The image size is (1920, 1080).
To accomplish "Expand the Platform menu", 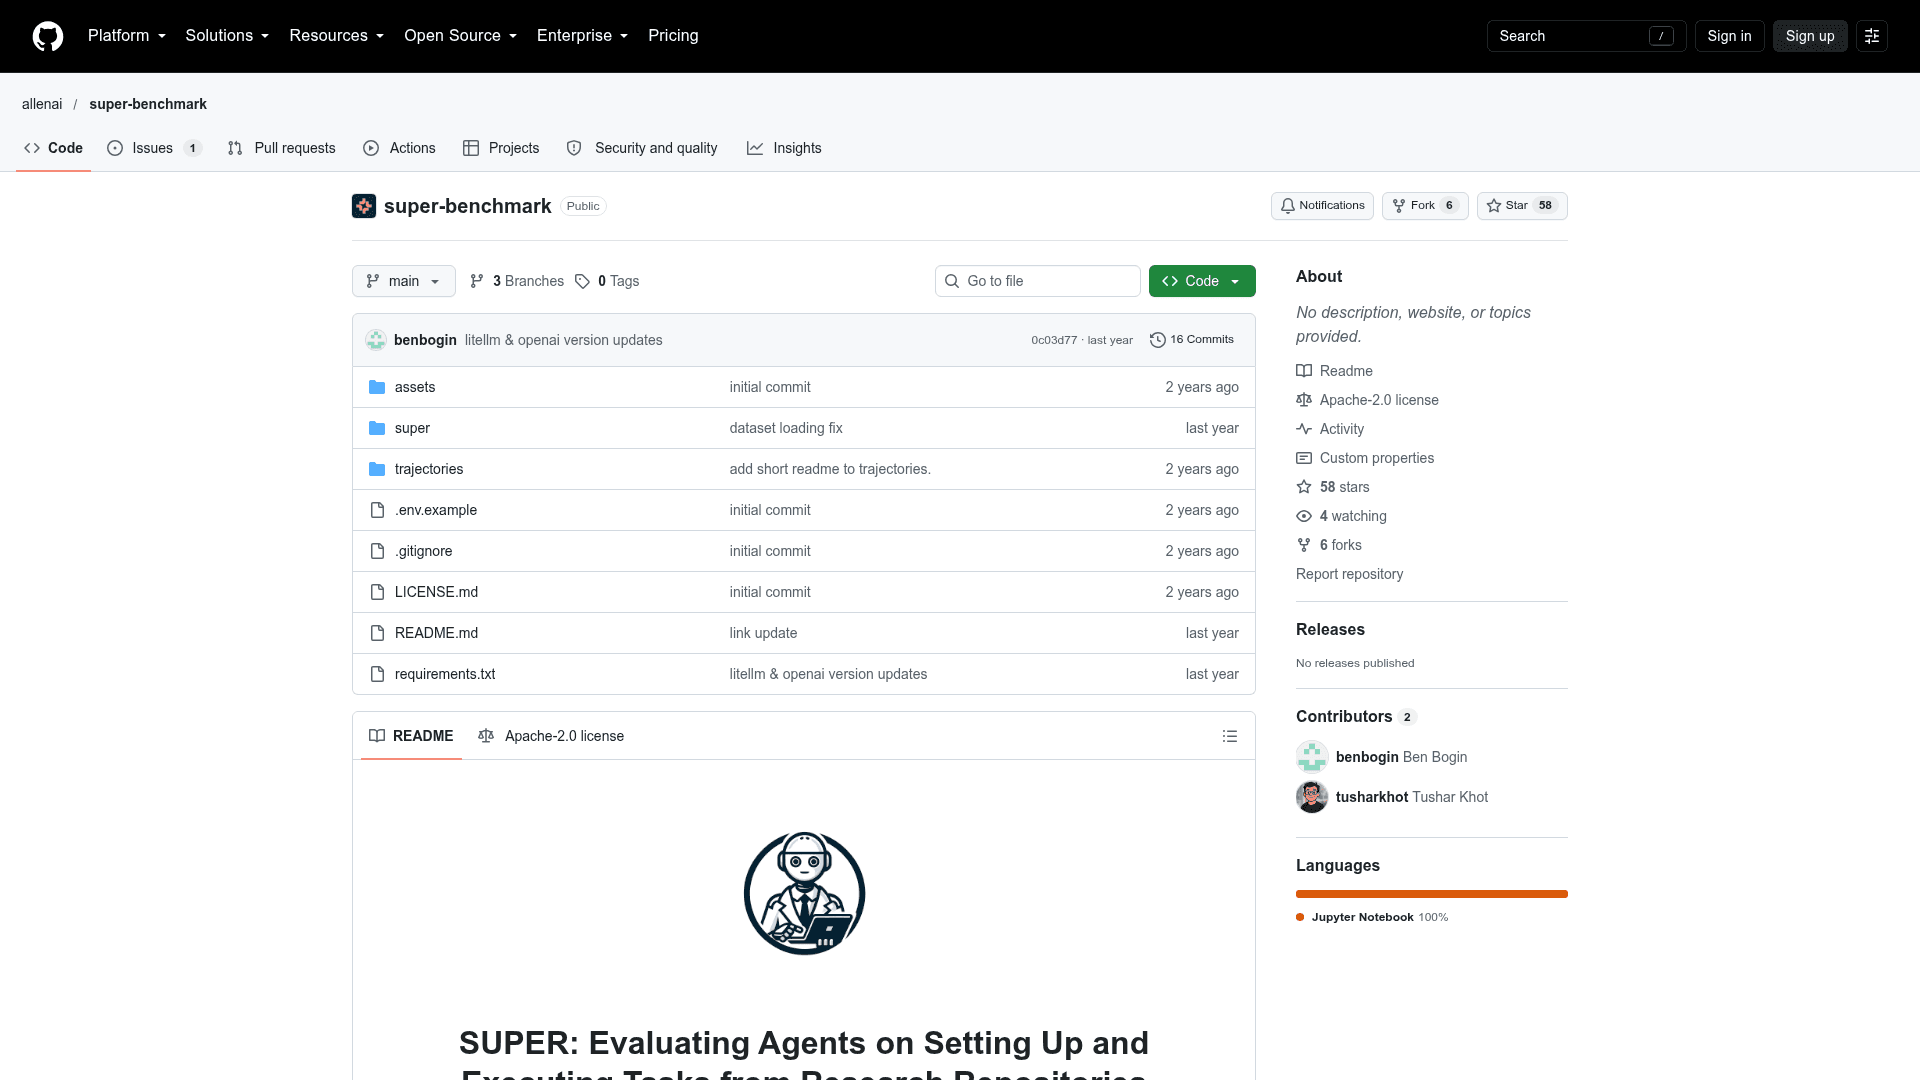I will point(127,36).
